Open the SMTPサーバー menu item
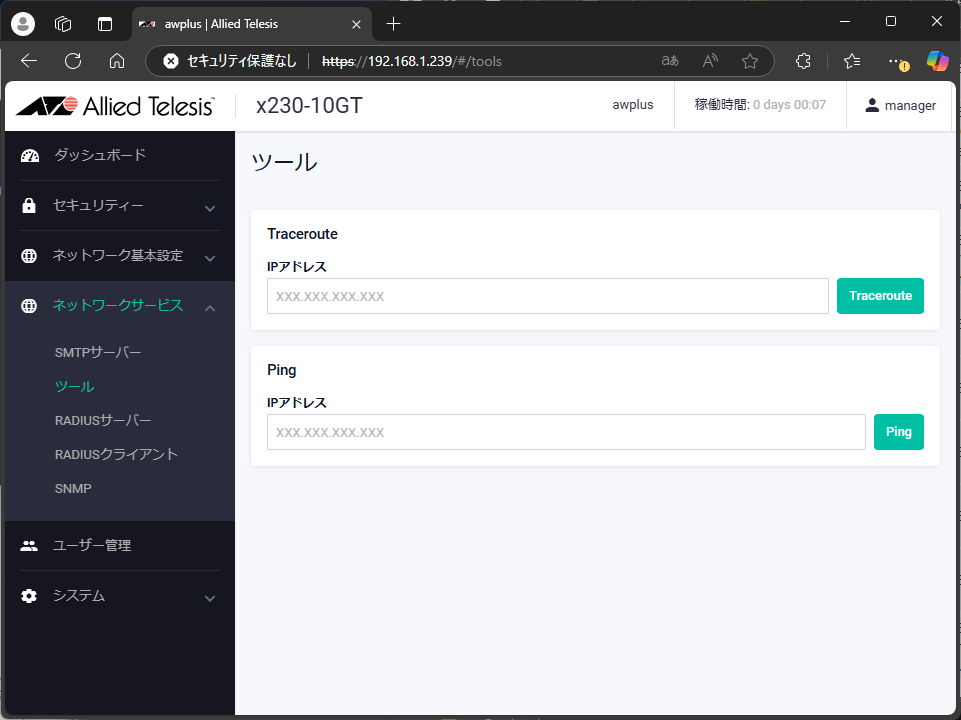The image size is (961, 720). (98, 353)
